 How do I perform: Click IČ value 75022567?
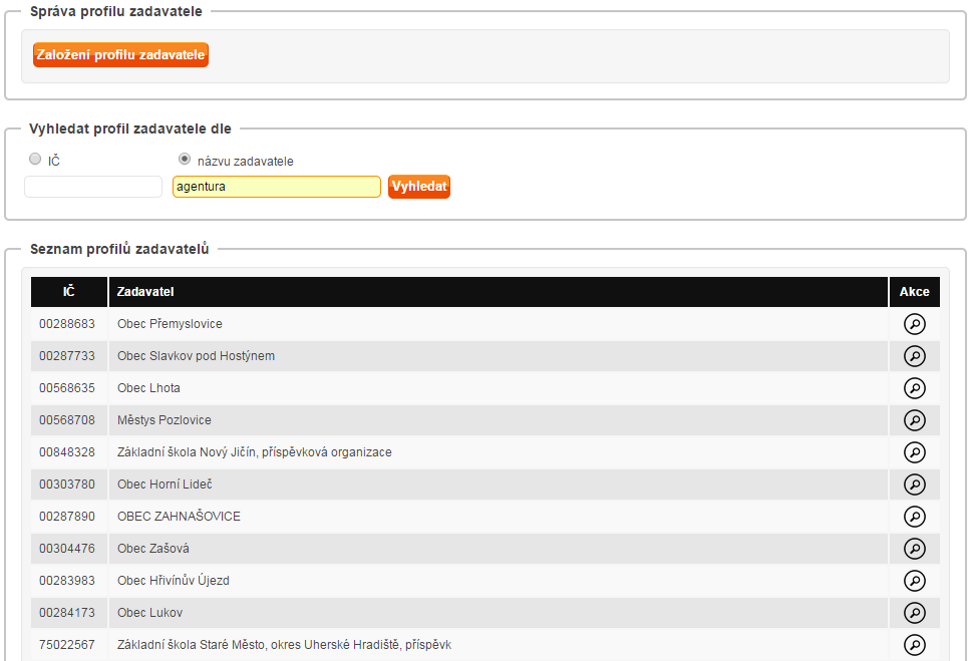point(67,645)
